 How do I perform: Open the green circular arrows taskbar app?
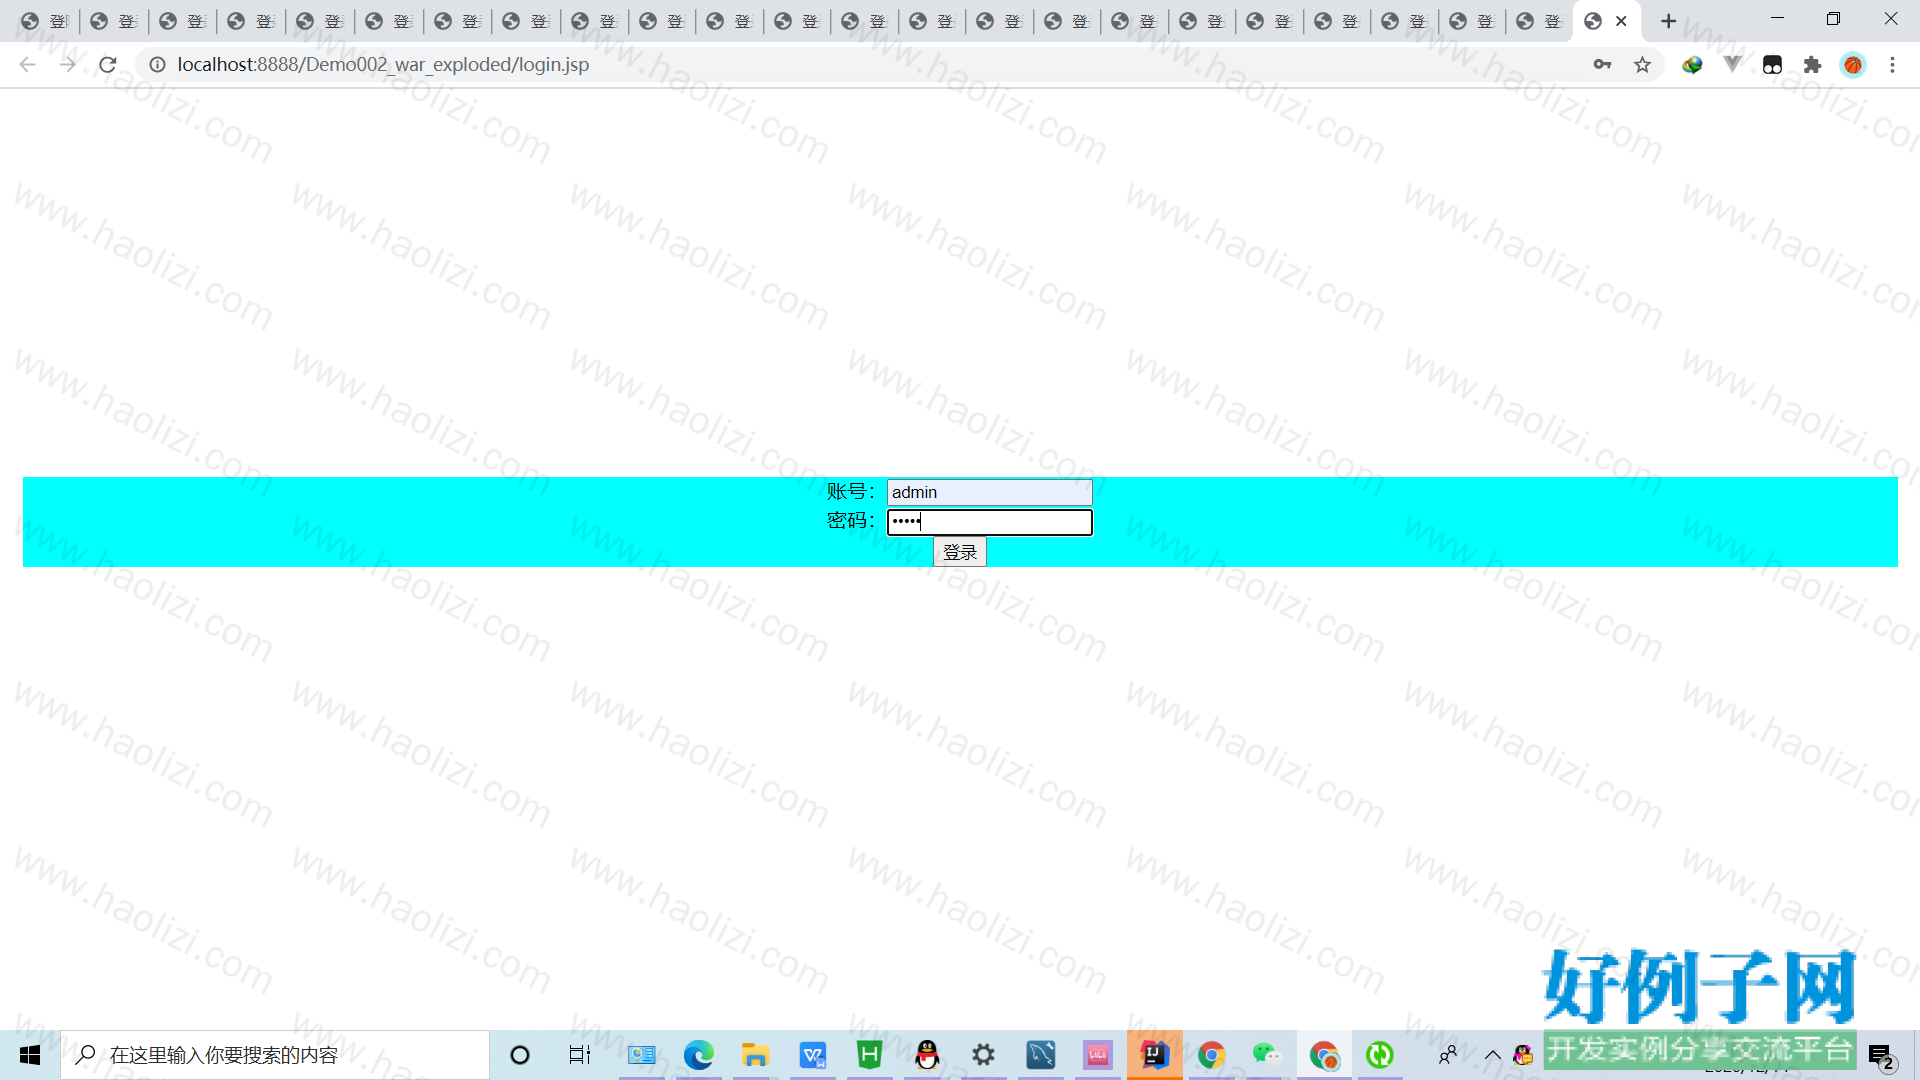coord(1380,1055)
